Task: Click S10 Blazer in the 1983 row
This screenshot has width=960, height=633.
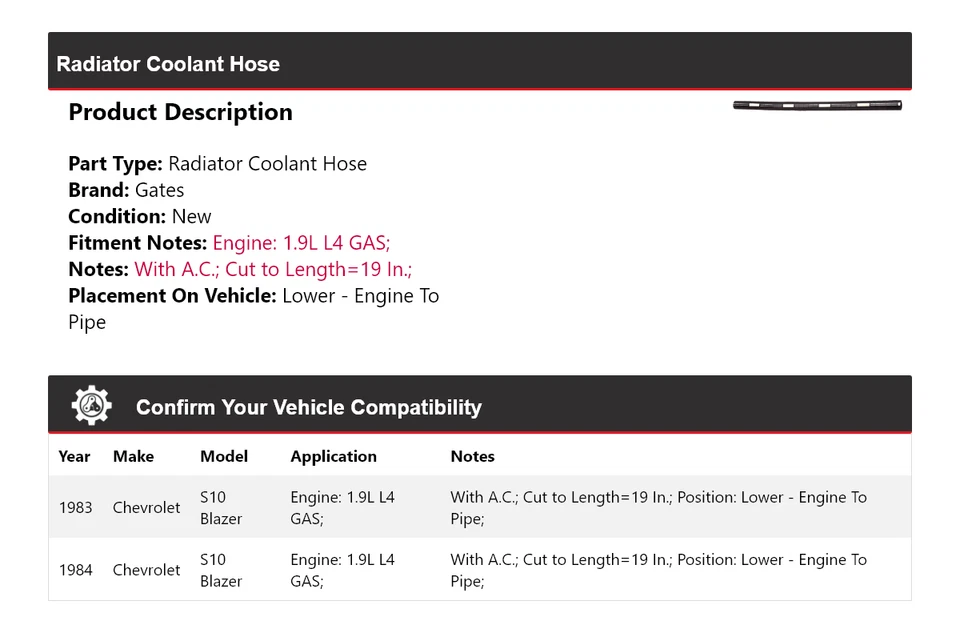Action: point(221,508)
